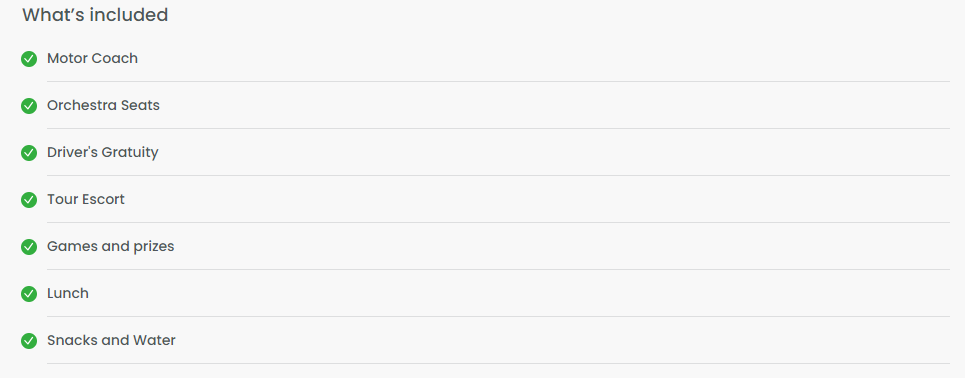Select the Driver's Gratuity text label
The width and height of the screenshot is (965, 378).
point(103,152)
